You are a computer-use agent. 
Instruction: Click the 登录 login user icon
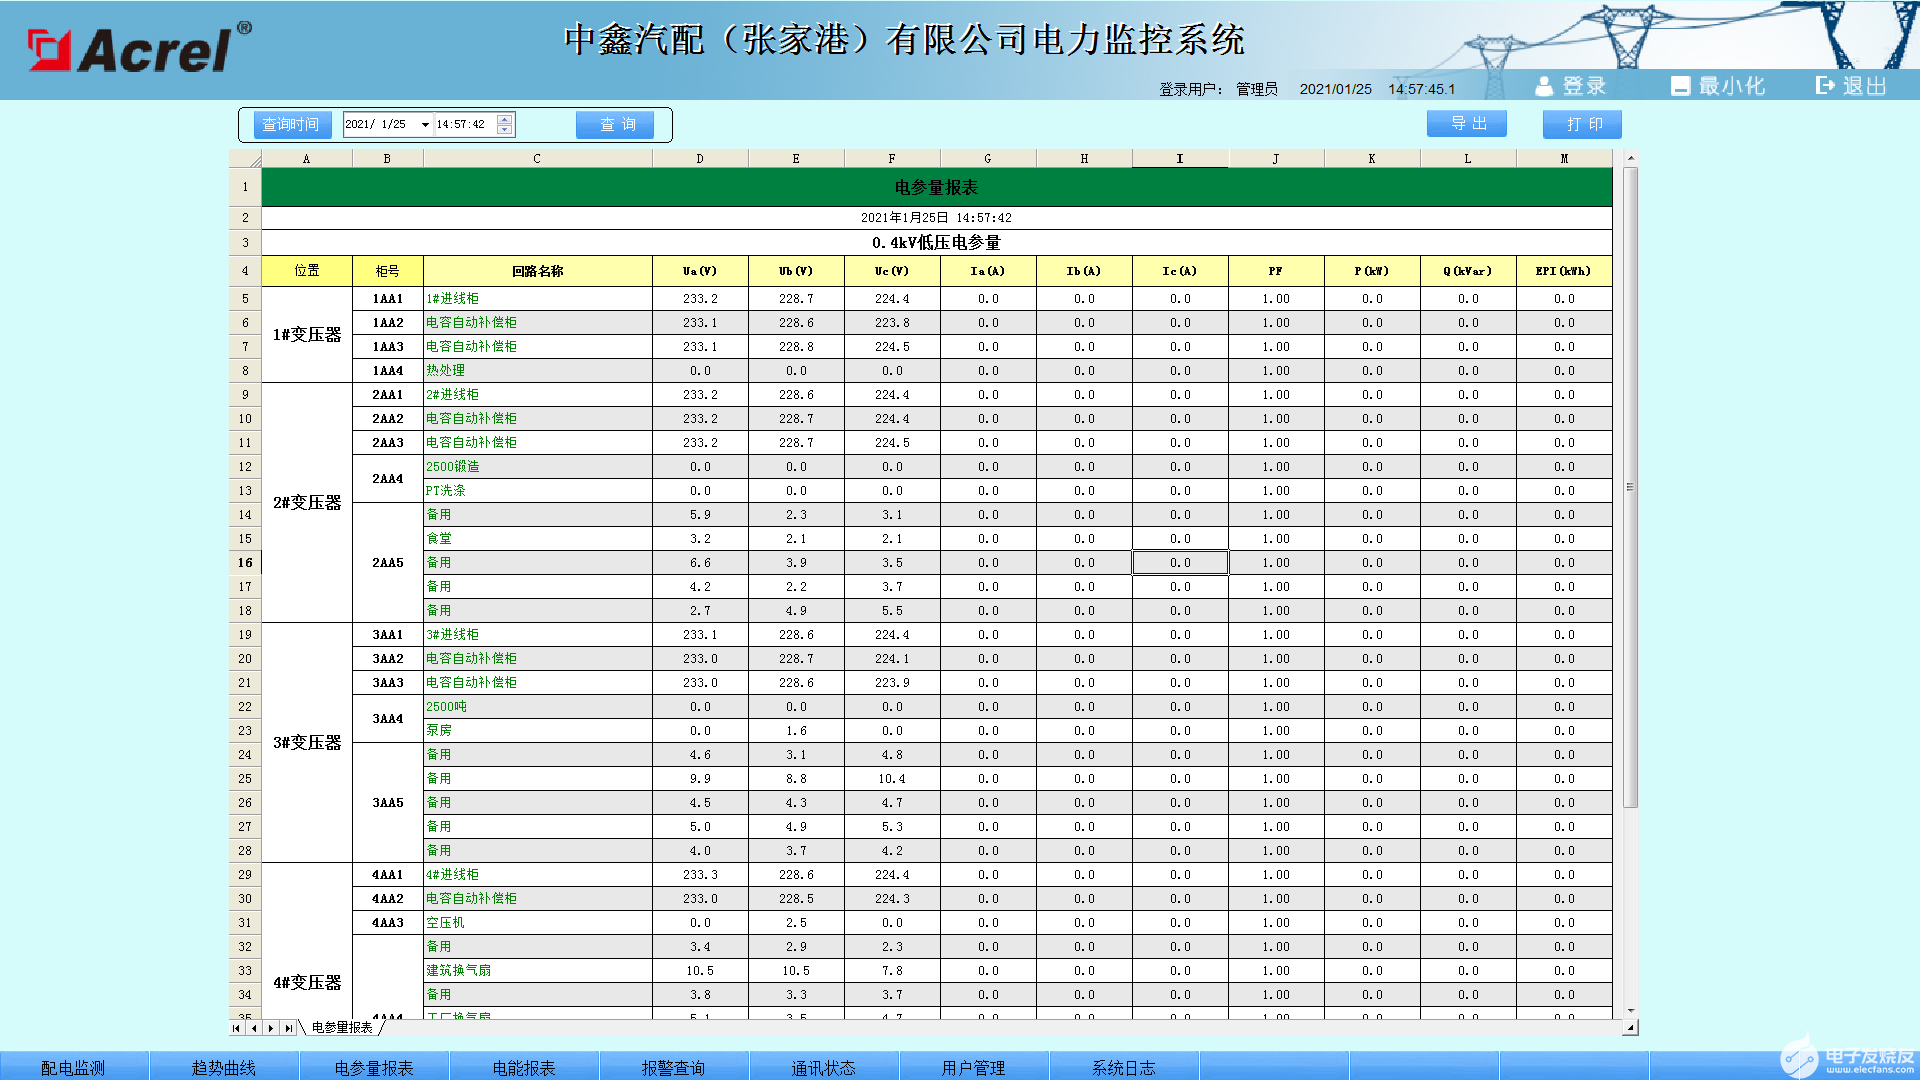[x=1544, y=86]
